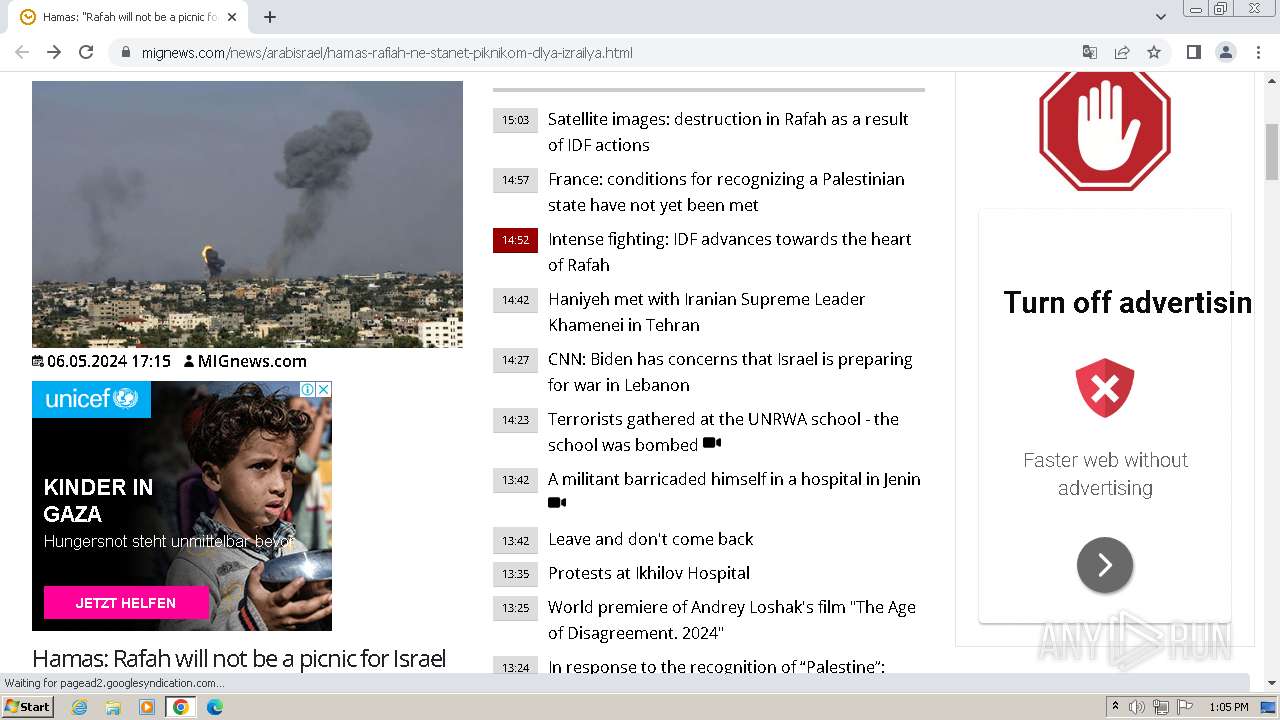Launch Internet Explorer from taskbar

79,707
